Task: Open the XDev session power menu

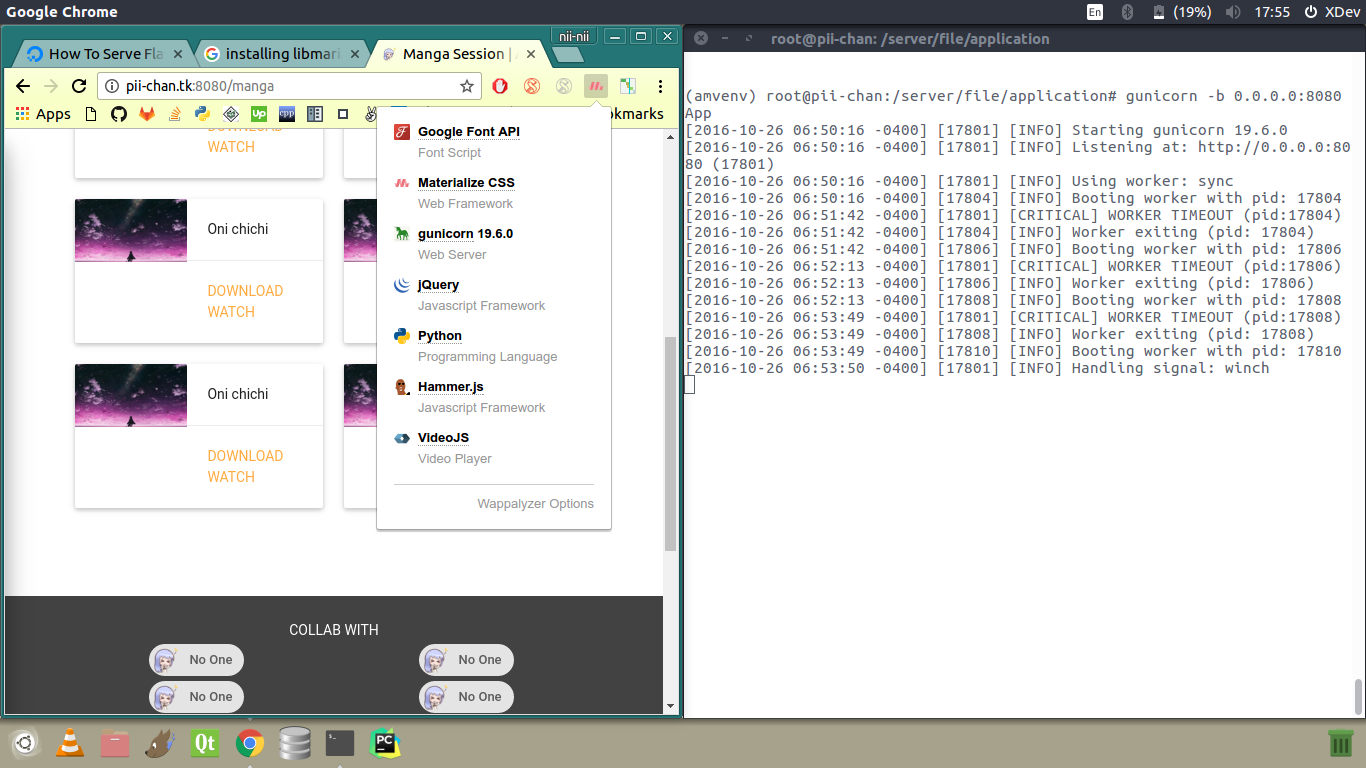Action: 1339,12
